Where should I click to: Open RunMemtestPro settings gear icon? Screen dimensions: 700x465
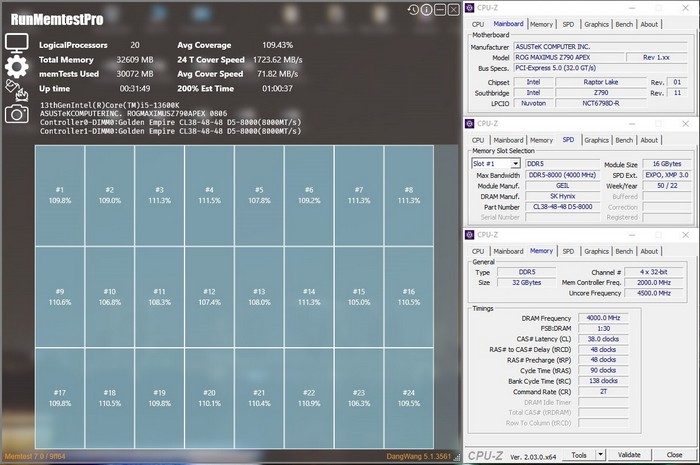pos(16,66)
